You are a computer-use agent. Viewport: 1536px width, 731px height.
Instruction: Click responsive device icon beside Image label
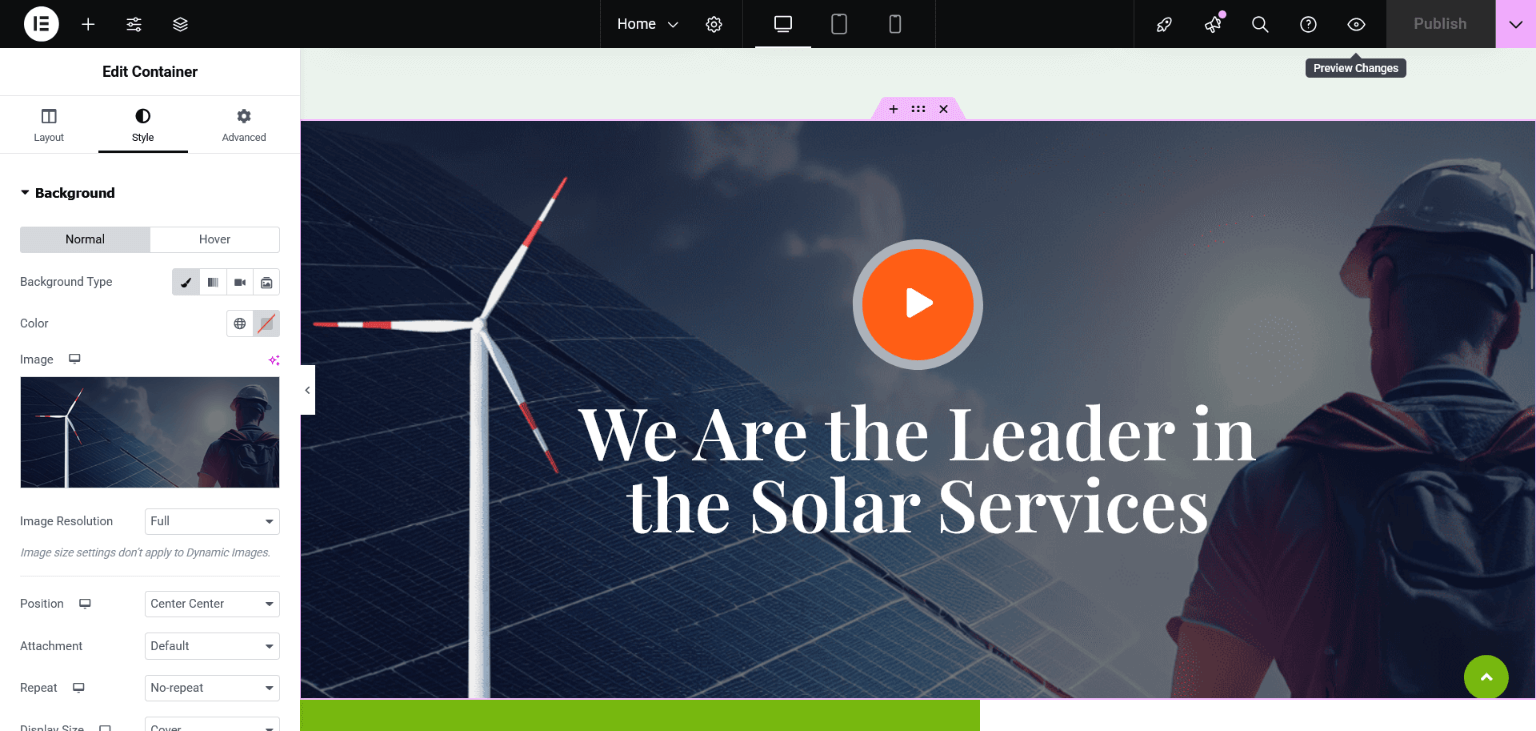(x=74, y=359)
